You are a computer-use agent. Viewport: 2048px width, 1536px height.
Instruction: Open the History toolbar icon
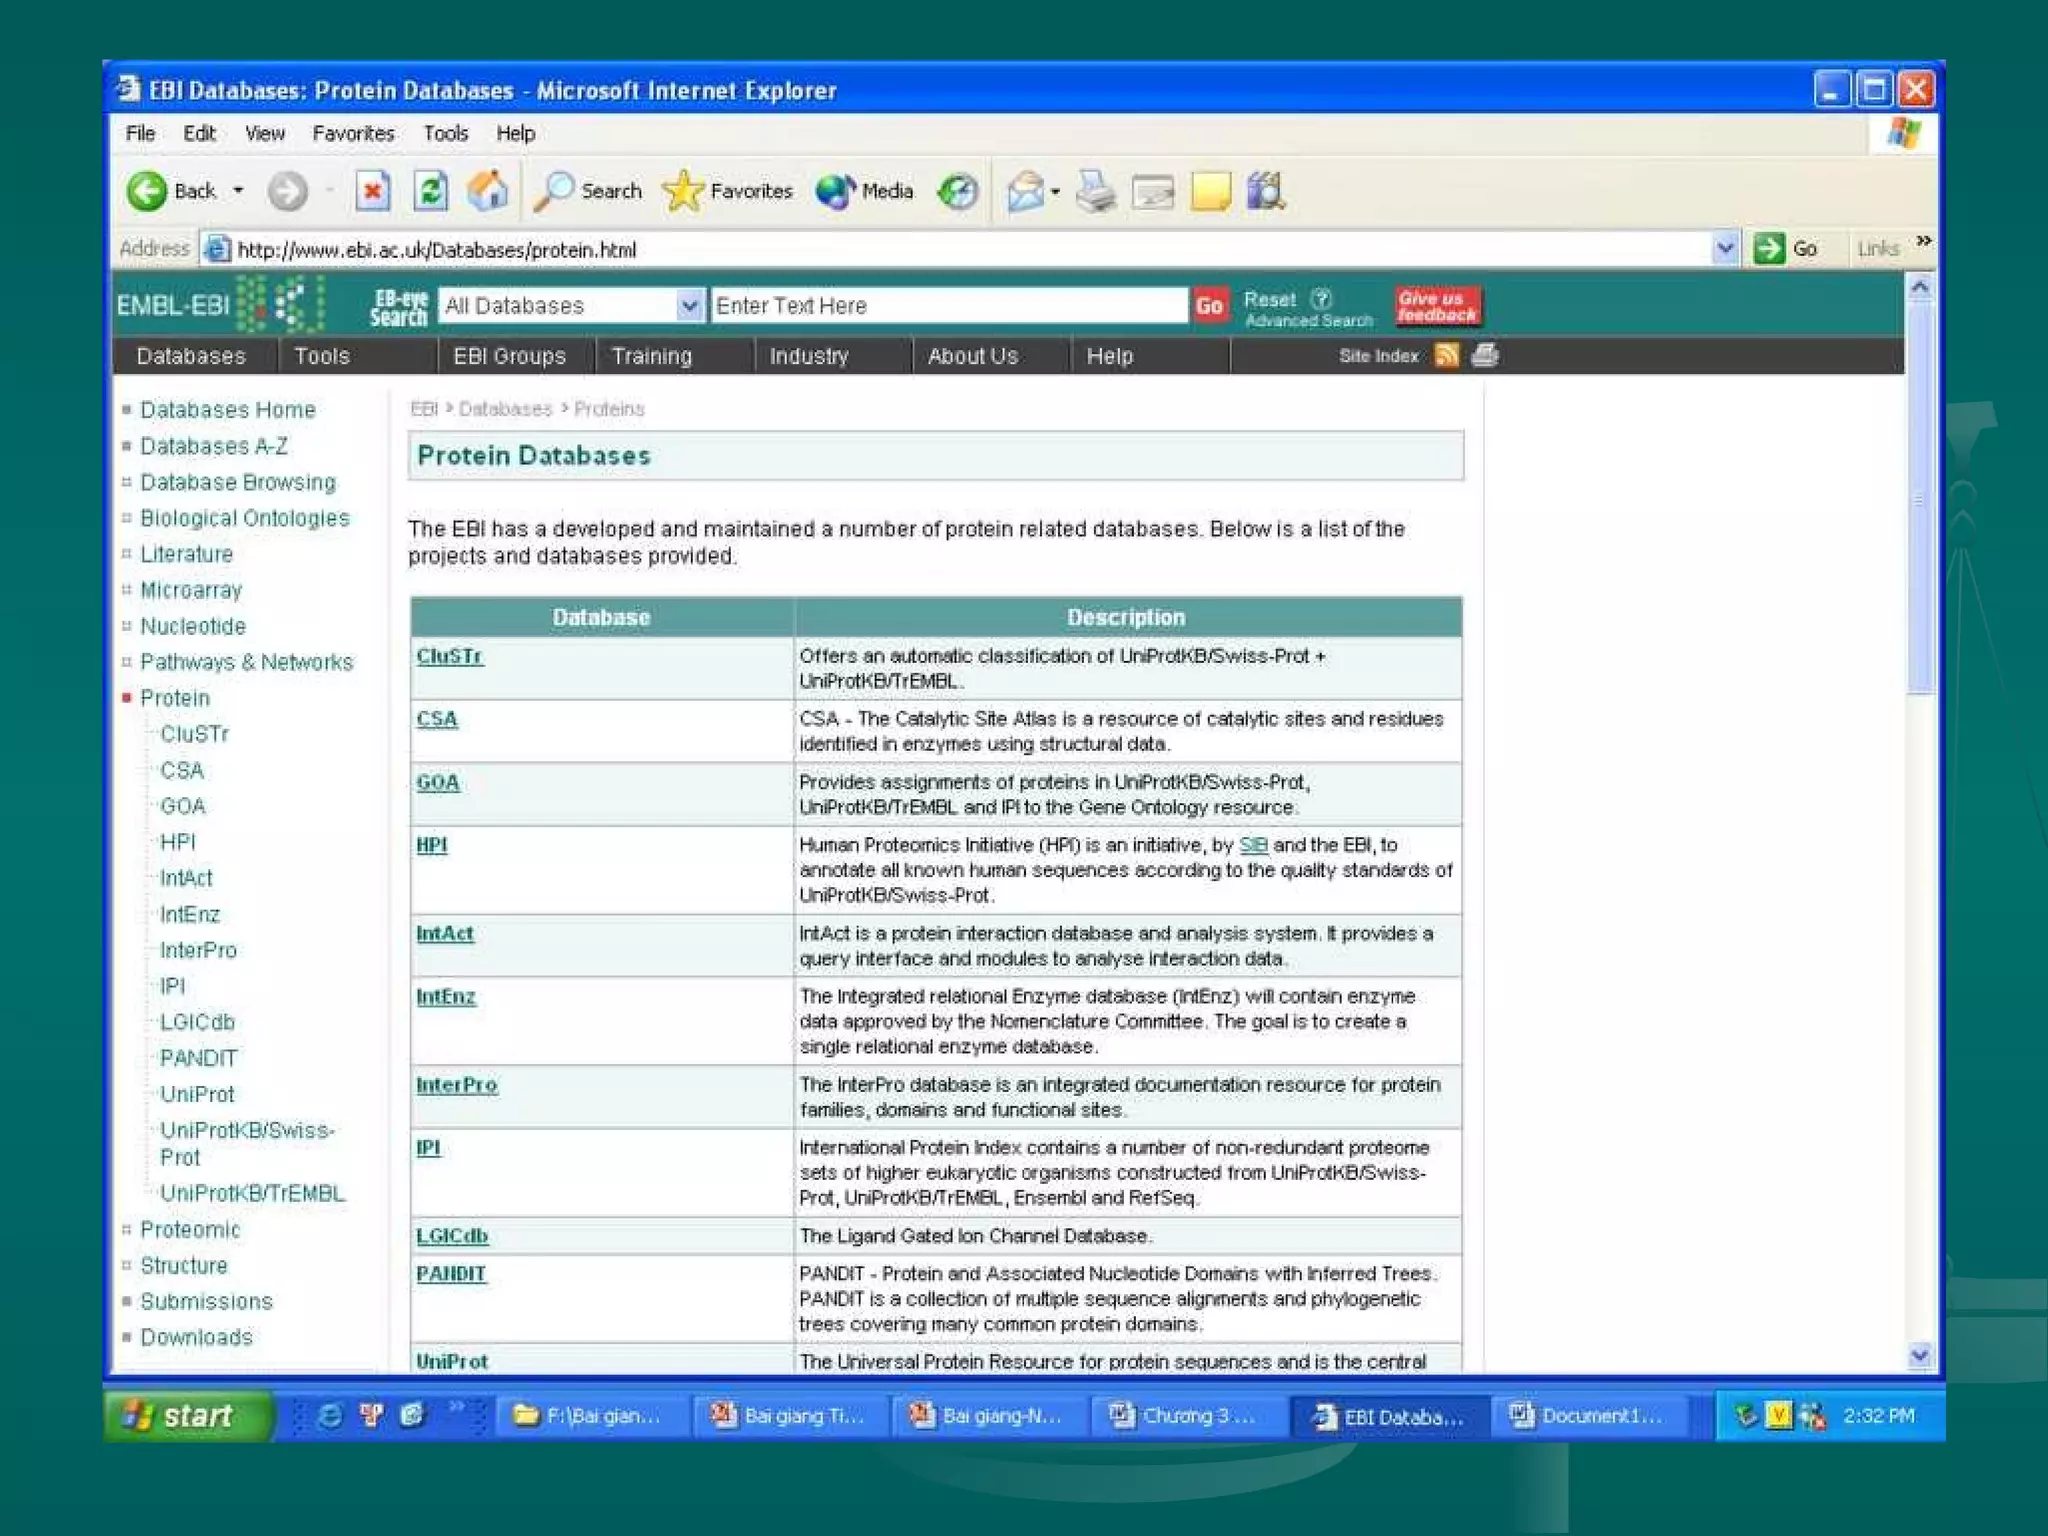point(957,190)
